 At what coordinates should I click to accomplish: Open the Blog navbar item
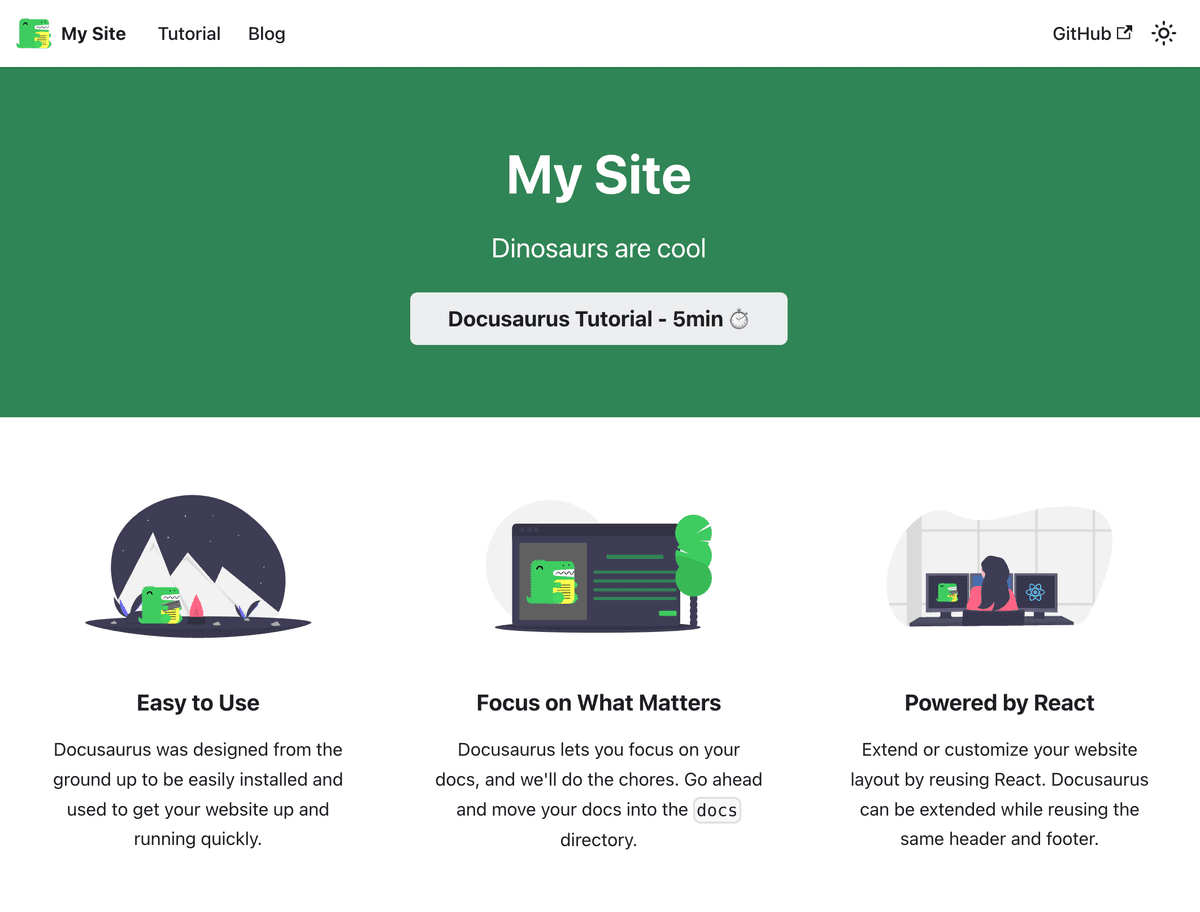[266, 33]
